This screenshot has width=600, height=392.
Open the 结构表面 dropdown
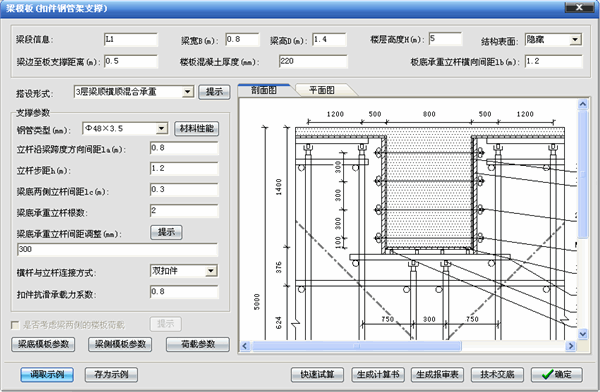pyautogui.click(x=575, y=39)
